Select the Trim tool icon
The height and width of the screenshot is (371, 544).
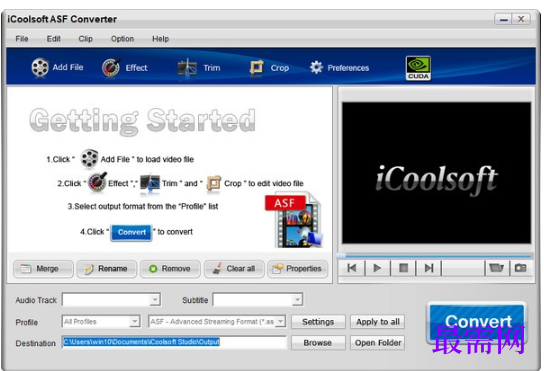(187, 68)
